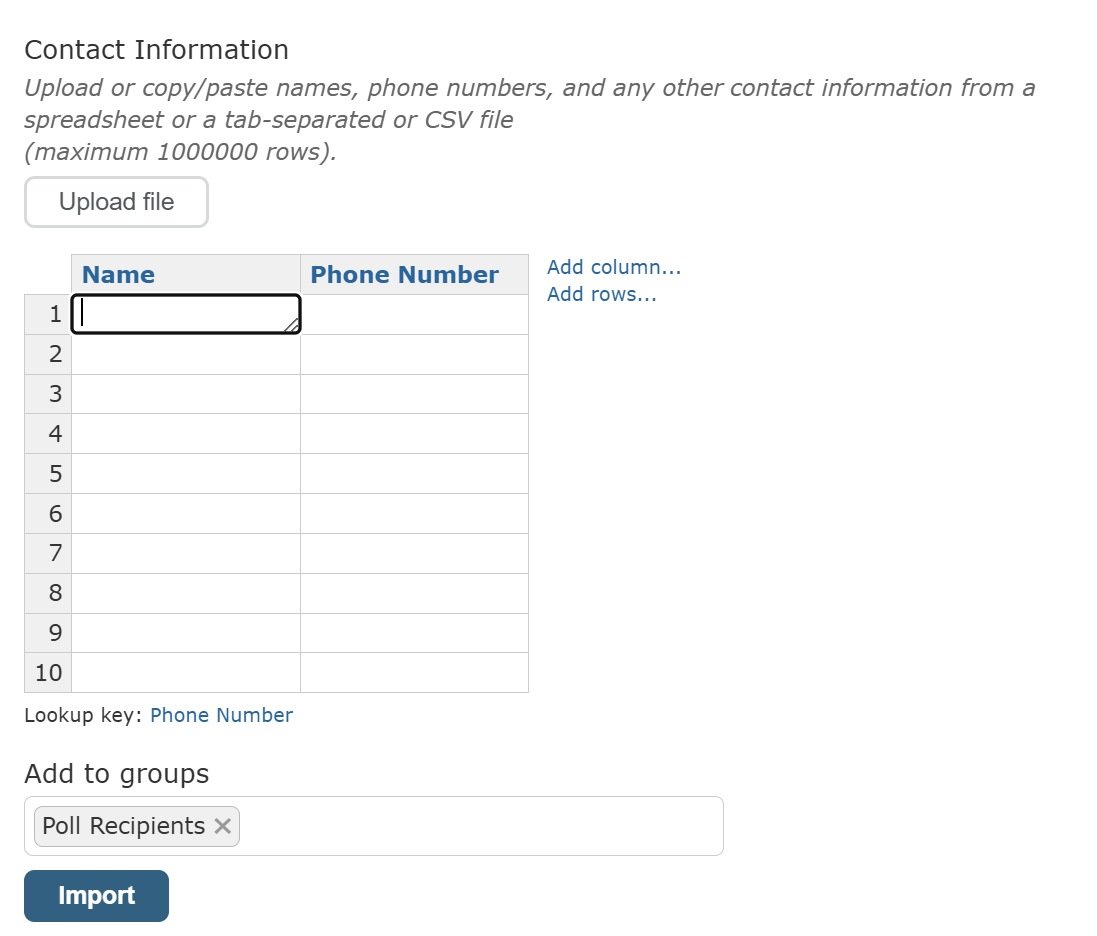This screenshot has width=1097, height=936.
Task: Click the Phone Number cell in row 6
Action: point(414,513)
